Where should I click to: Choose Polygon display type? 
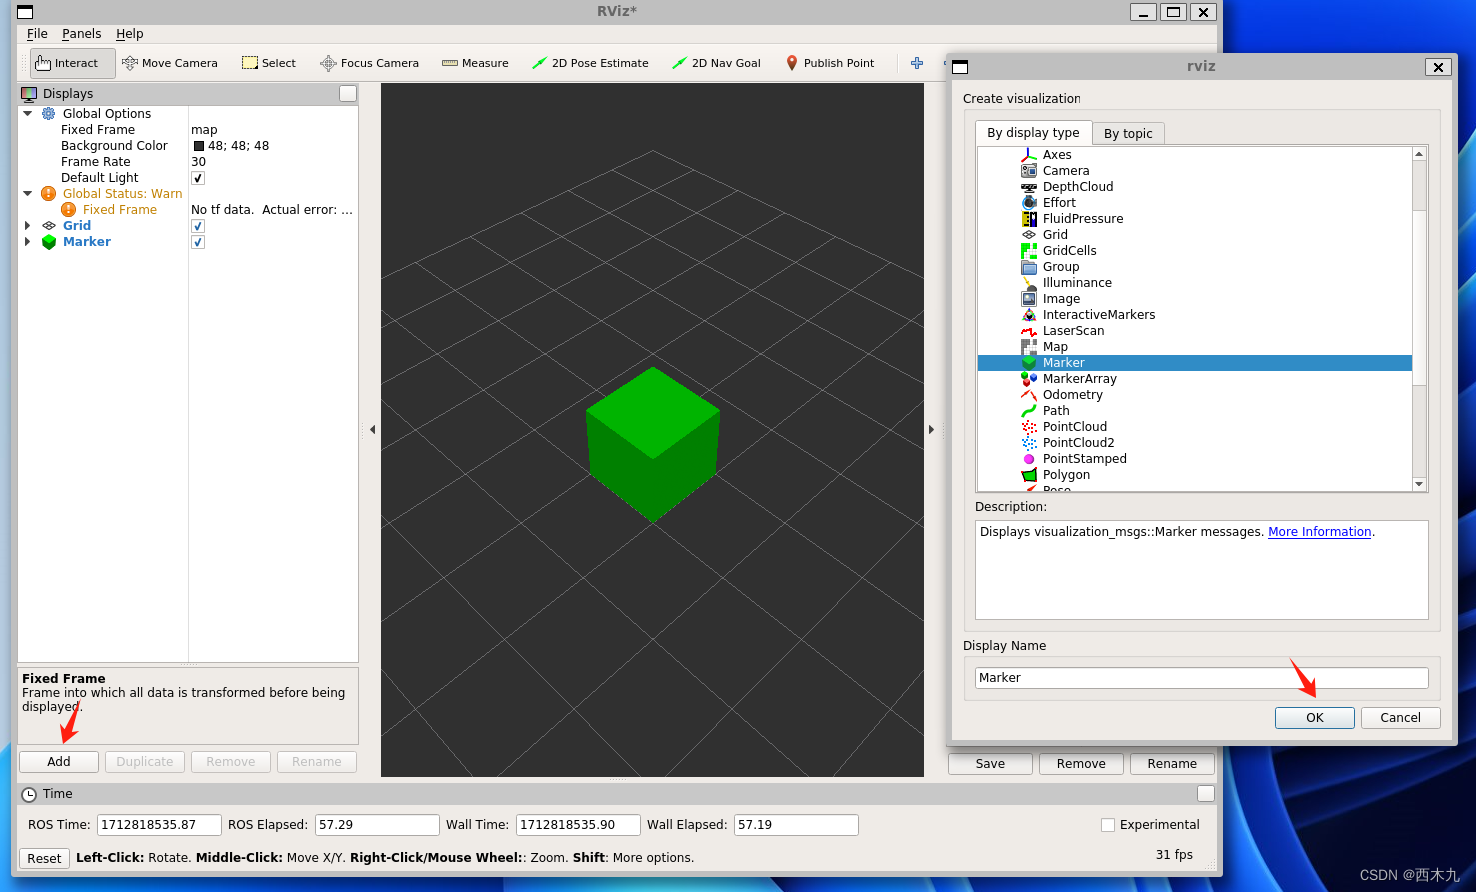[x=1066, y=475]
